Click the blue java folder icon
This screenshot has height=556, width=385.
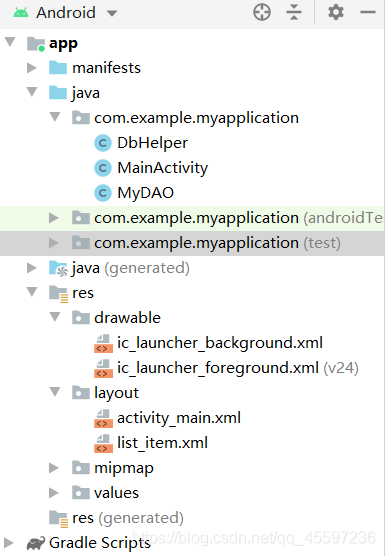[58, 93]
